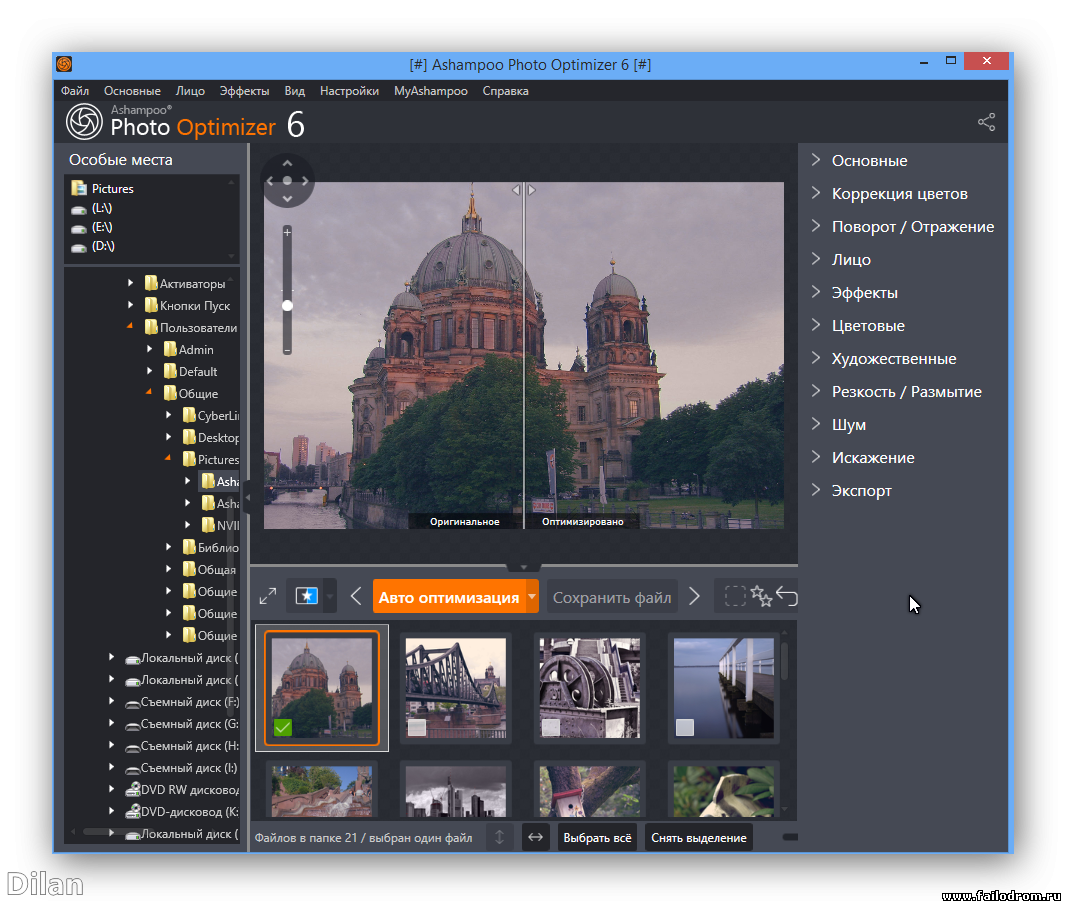Expand the Активаторы folder
Image resolution: width=1066 pixels, height=906 pixels.
tap(131, 283)
